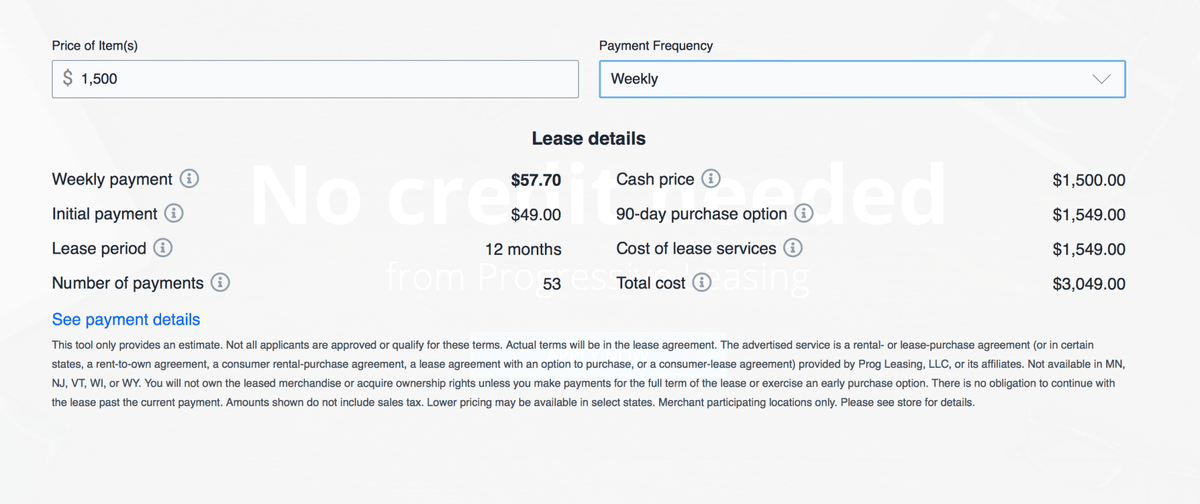Click the dollar sign in the price field
Image resolution: width=1200 pixels, height=504 pixels.
[68, 78]
